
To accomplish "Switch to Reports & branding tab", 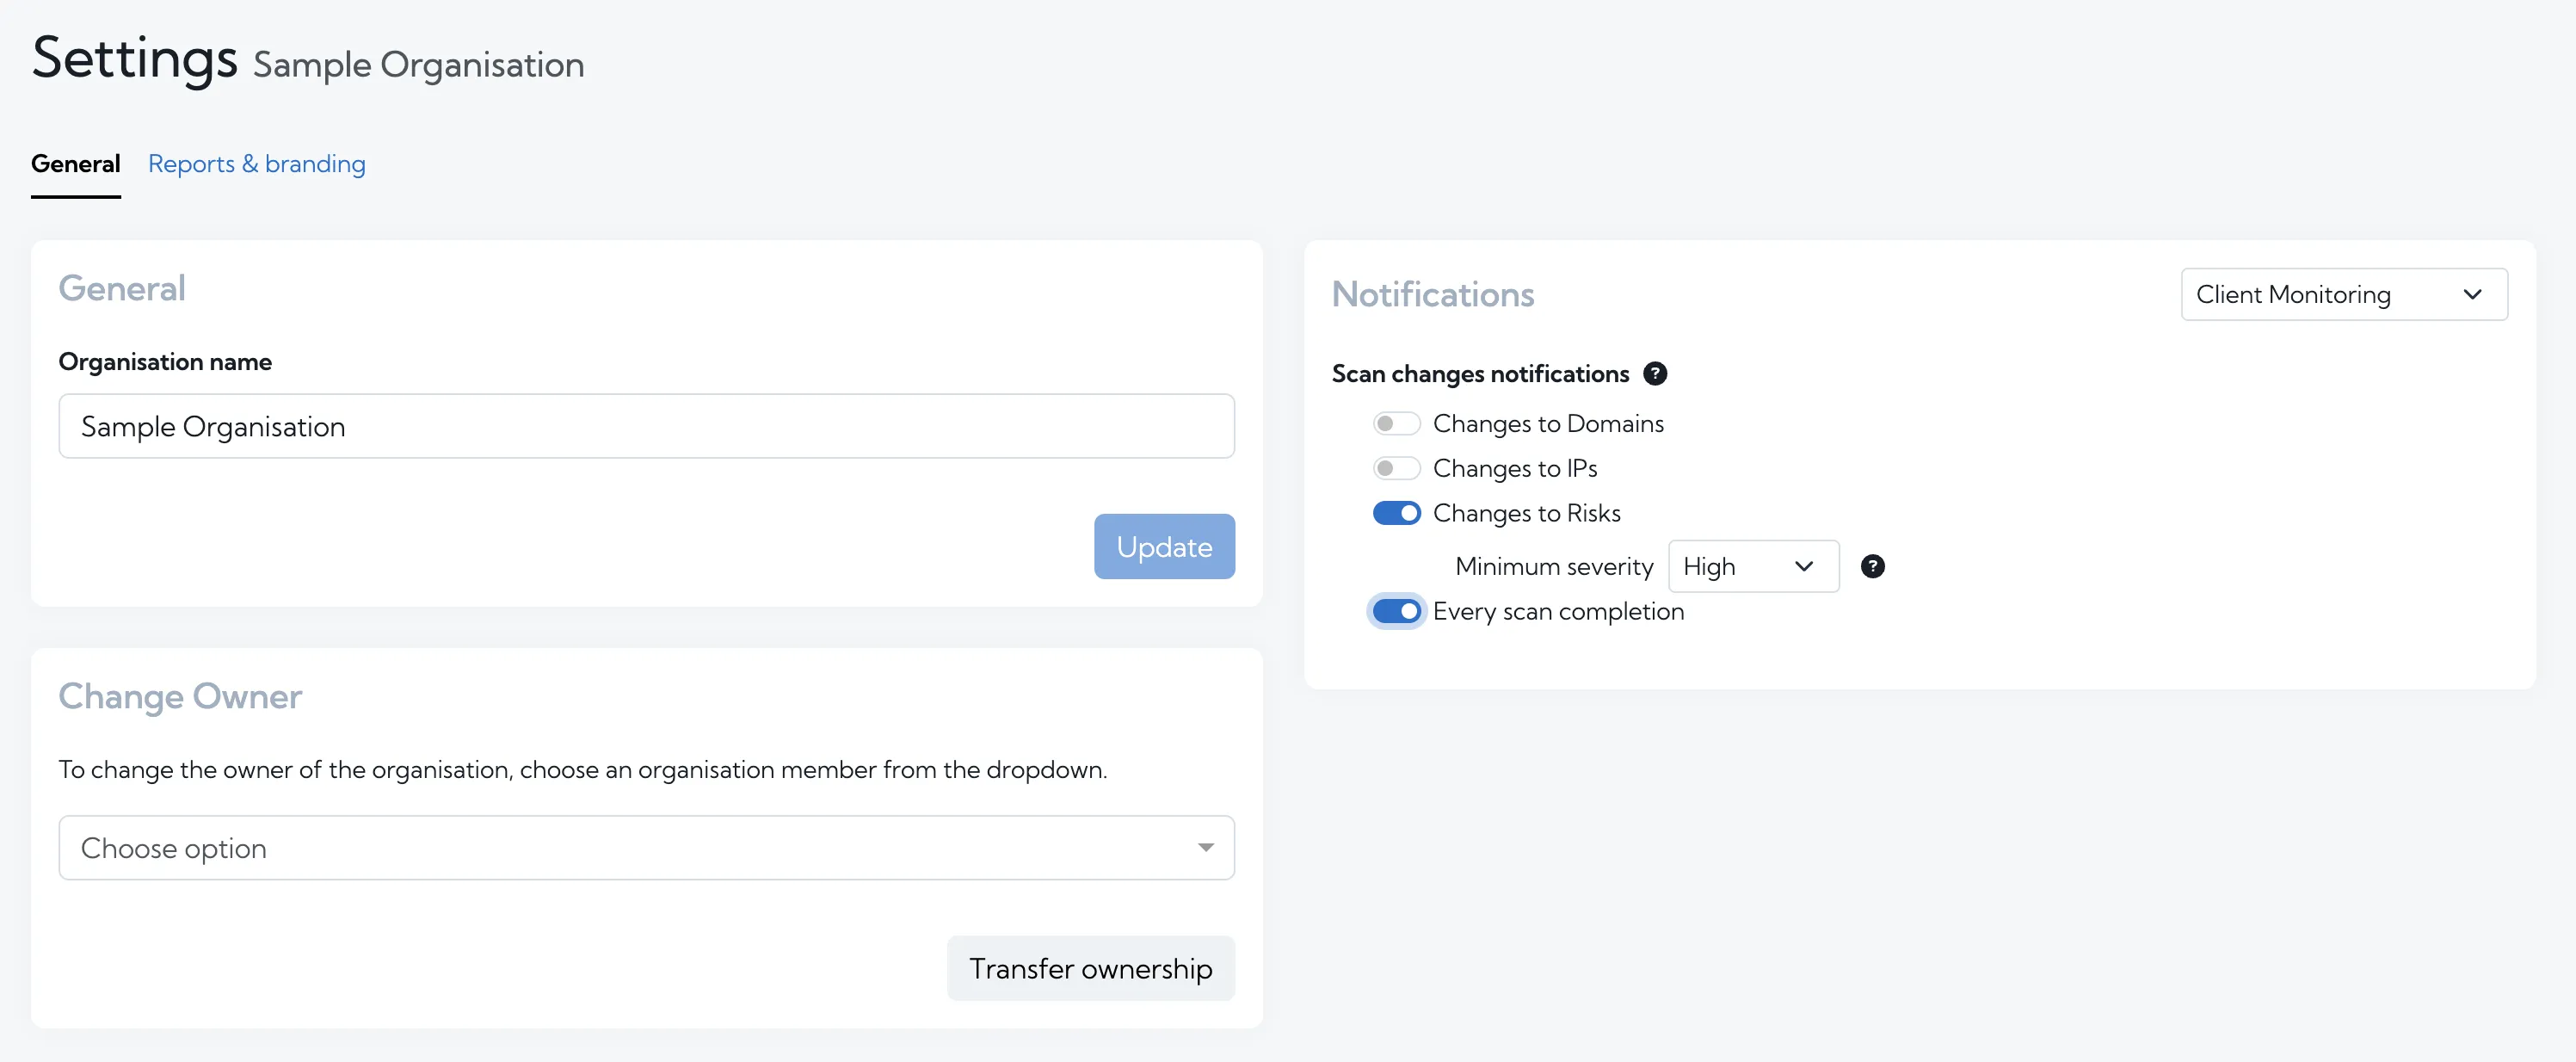I will pos(257,164).
